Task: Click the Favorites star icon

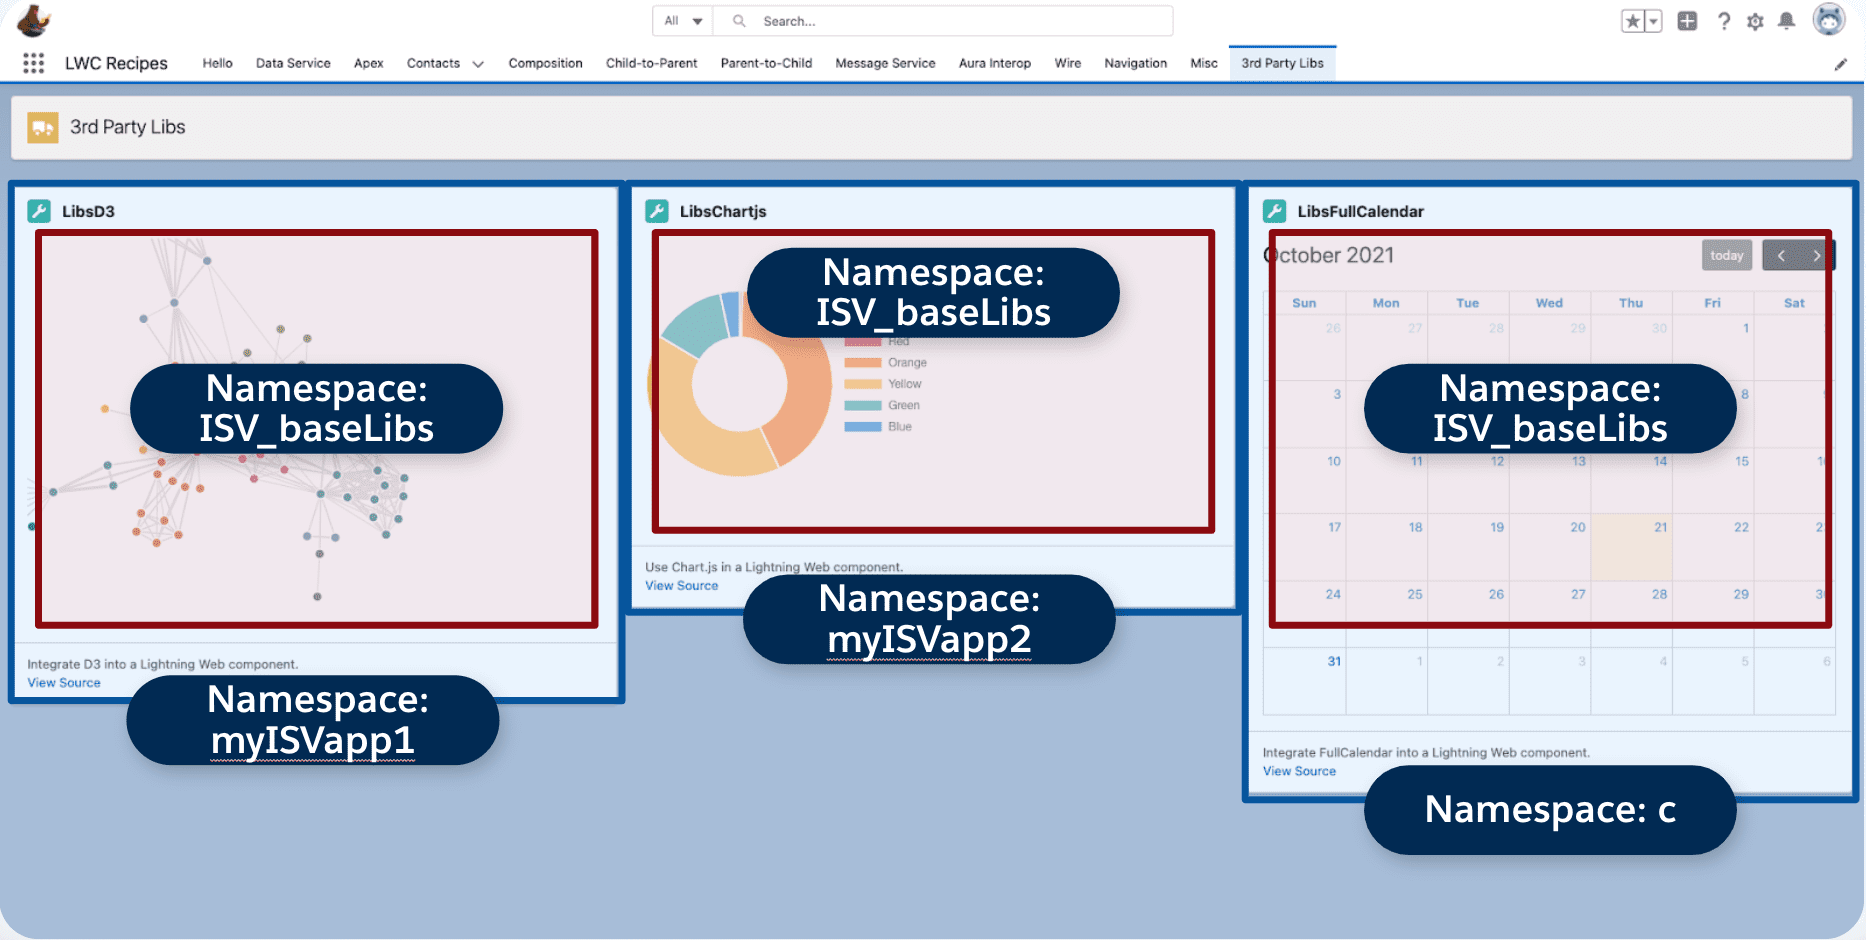Action: (1632, 21)
